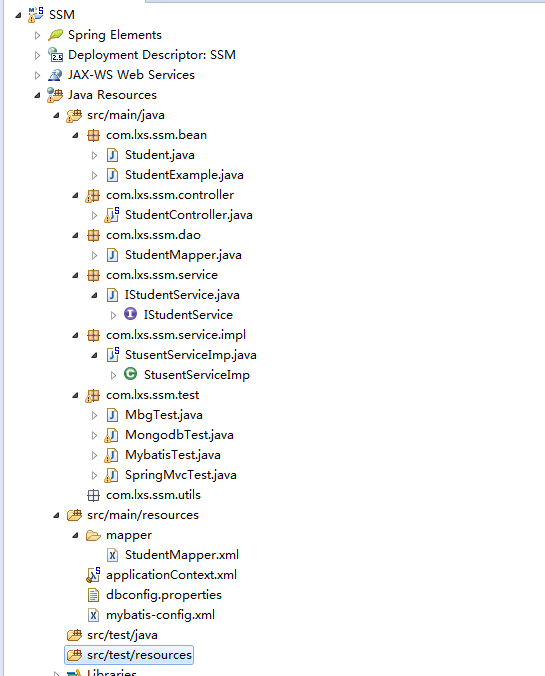Viewport: 545px width, 676px height.
Task: Collapse the SSM project node
Action: (18, 16)
